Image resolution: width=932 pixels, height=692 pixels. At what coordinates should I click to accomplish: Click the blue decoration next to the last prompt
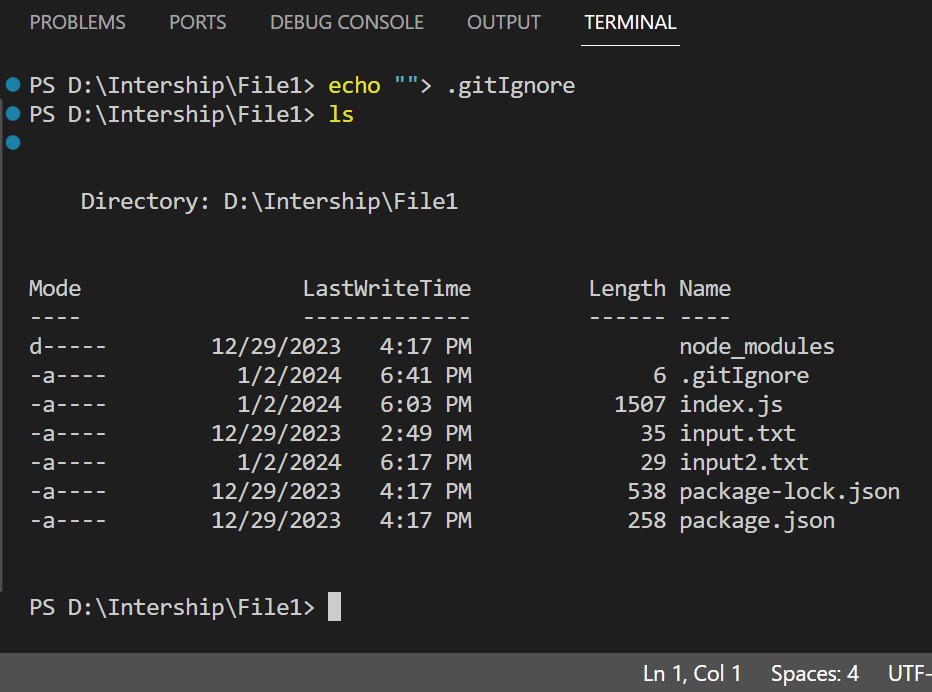click(12, 143)
